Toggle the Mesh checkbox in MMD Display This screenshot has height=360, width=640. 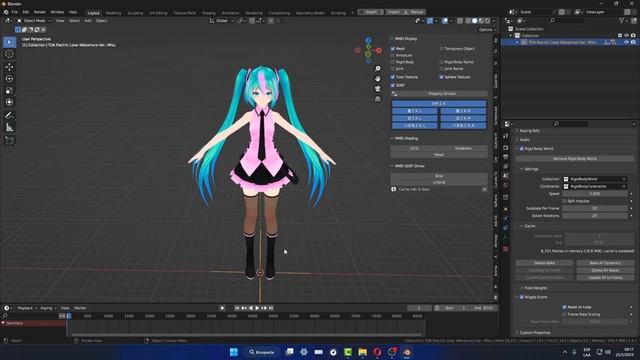click(393, 49)
